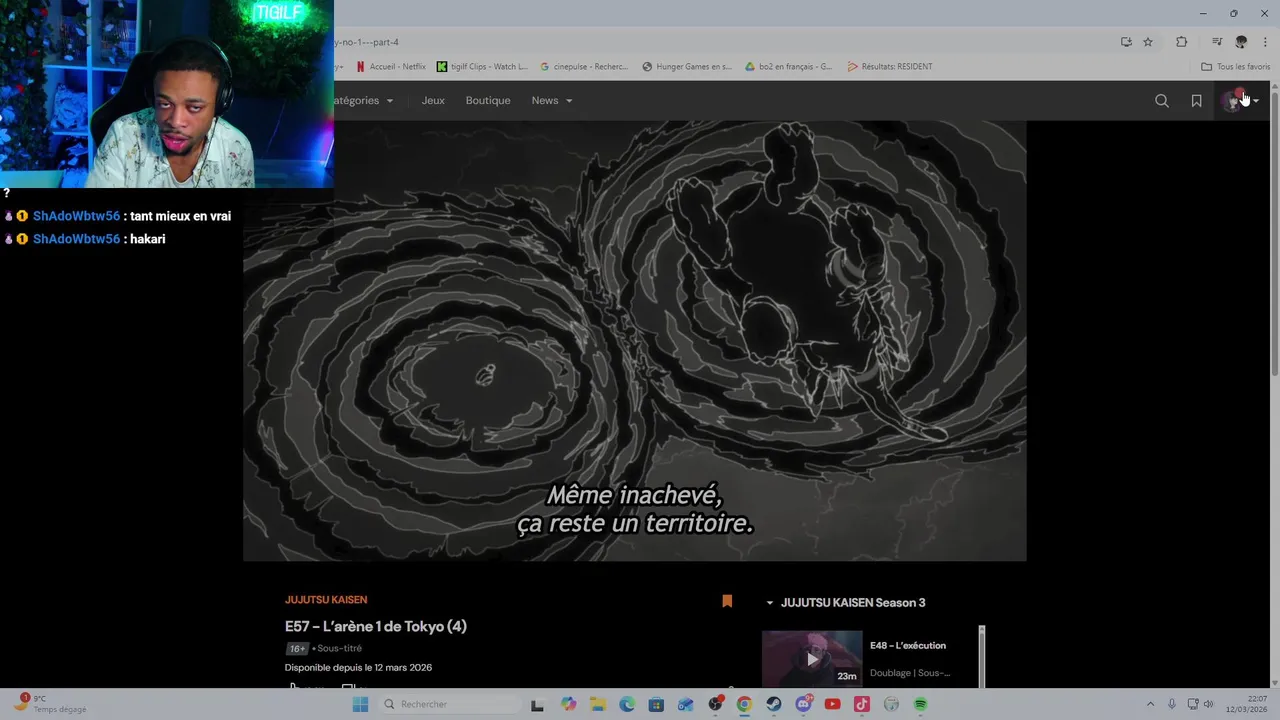1280x720 pixels.
Task: Open Microsoft Store from the taskbar
Action: 657,704
